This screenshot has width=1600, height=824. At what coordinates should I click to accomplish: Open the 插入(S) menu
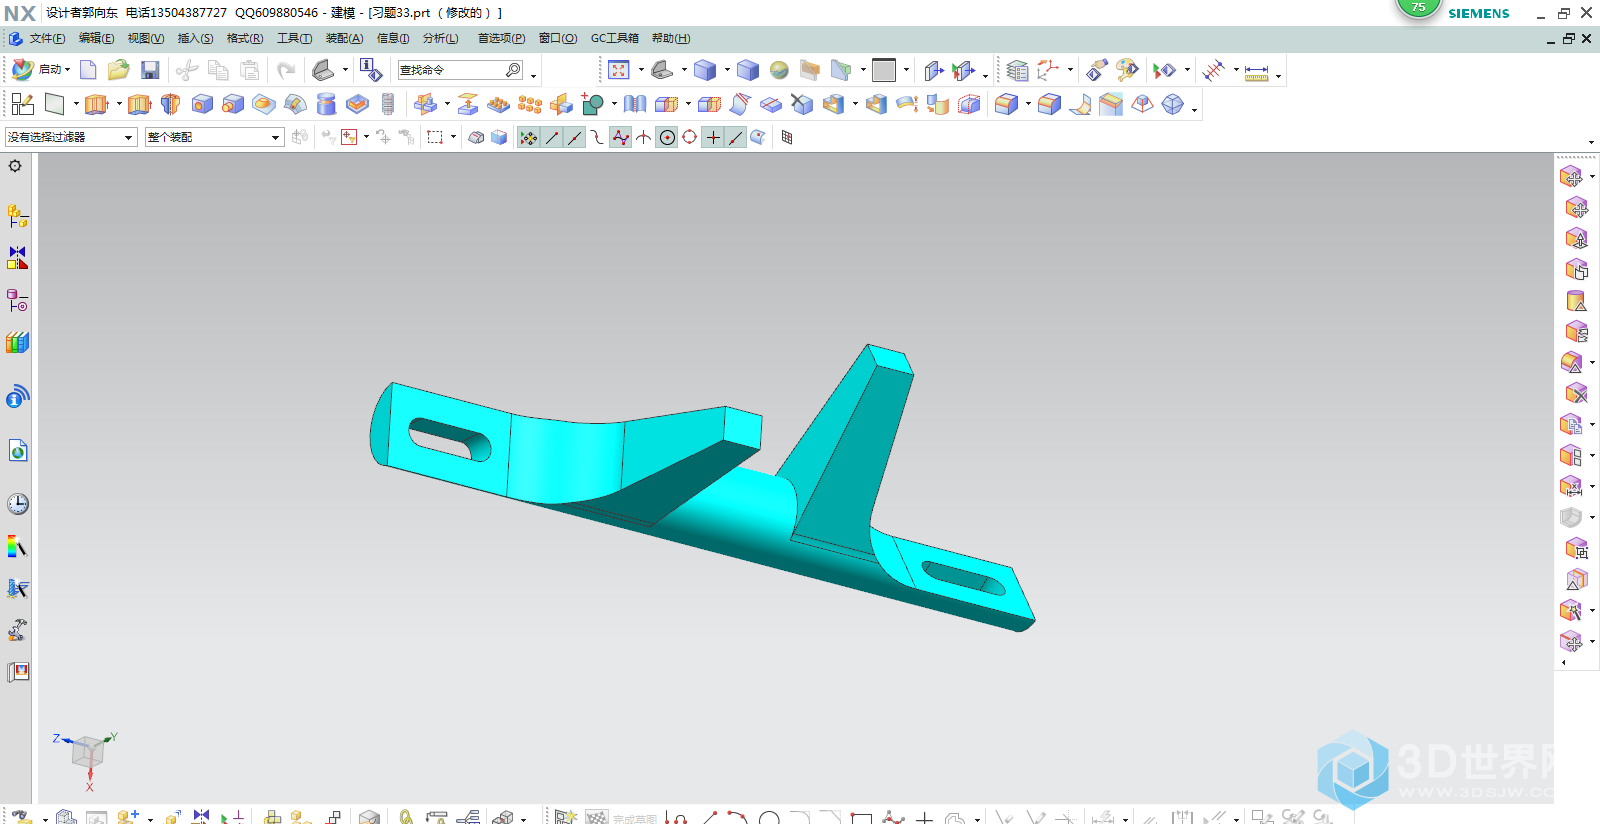(x=195, y=39)
